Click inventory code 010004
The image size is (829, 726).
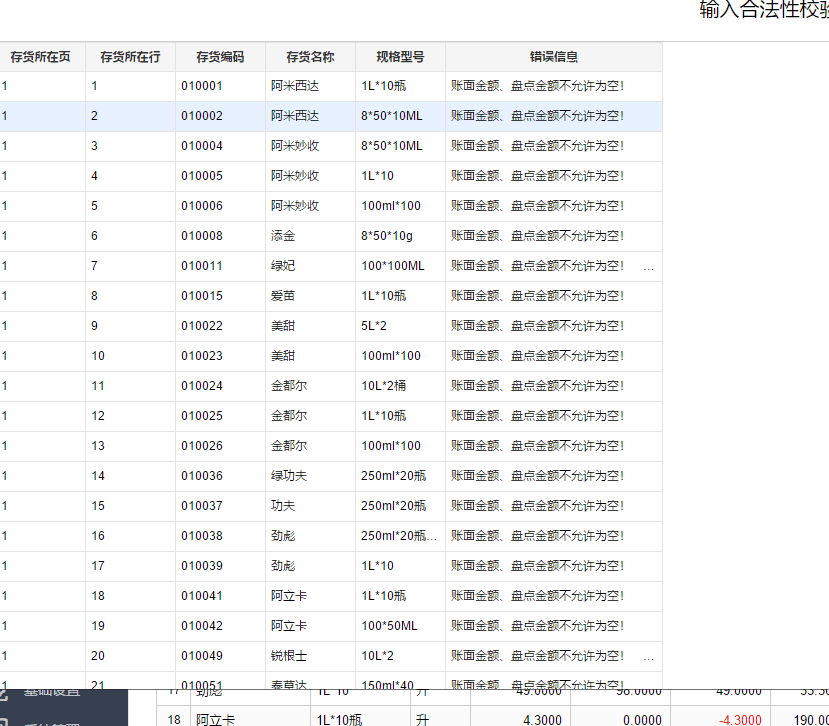(202, 146)
